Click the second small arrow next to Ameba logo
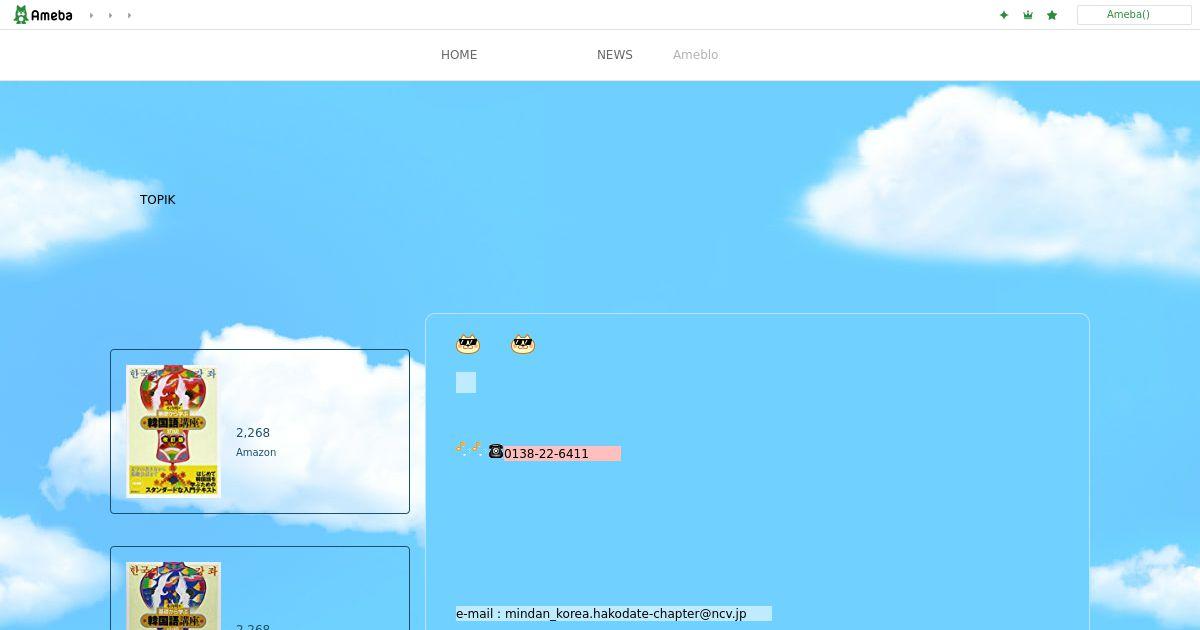 click(x=110, y=15)
